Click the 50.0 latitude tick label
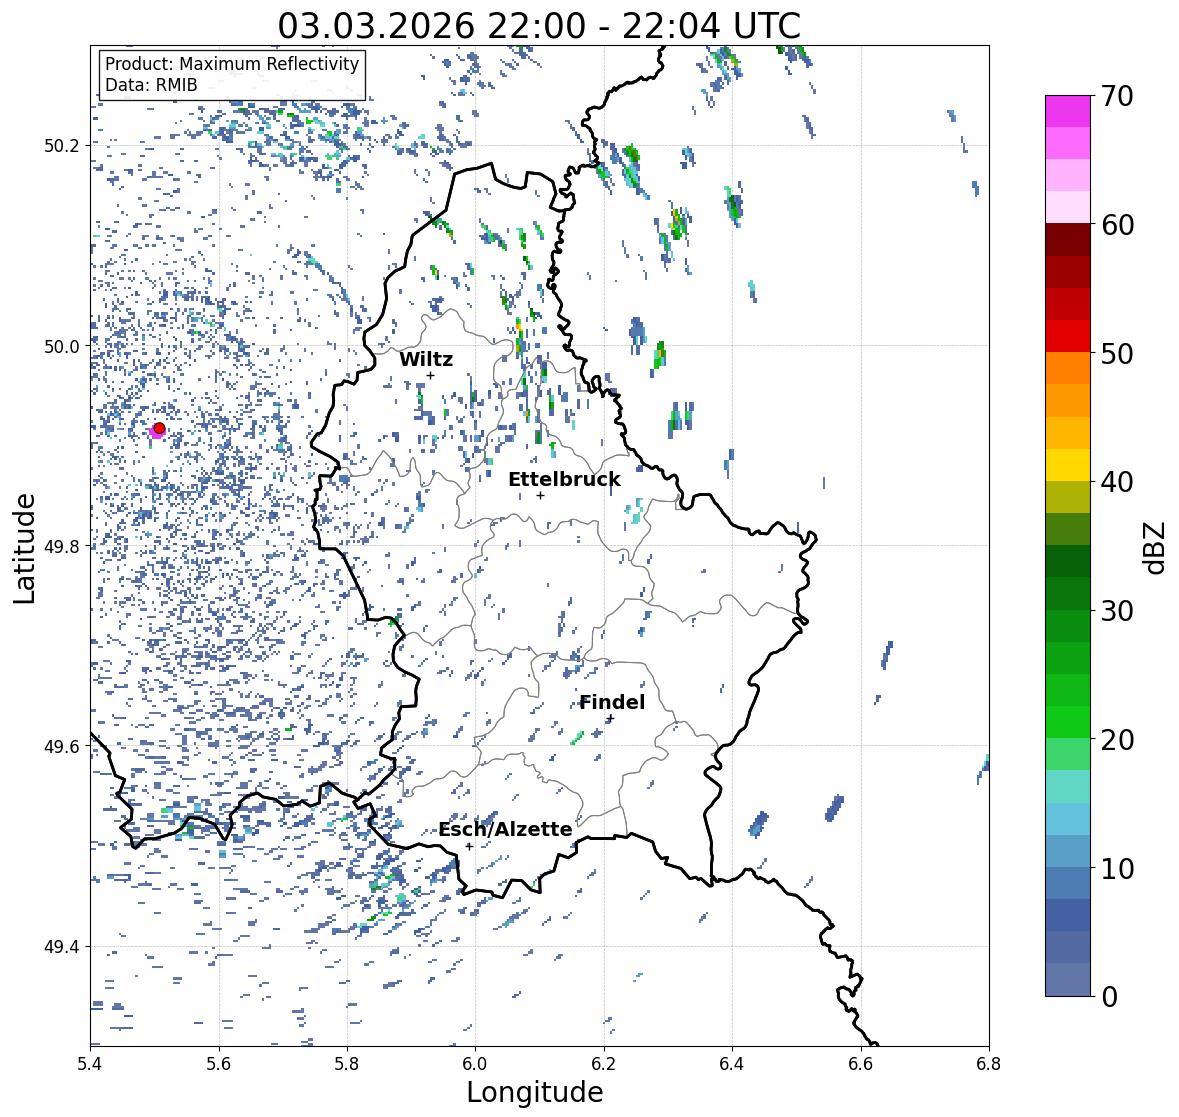The width and height of the screenshot is (1179, 1117). point(62,346)
